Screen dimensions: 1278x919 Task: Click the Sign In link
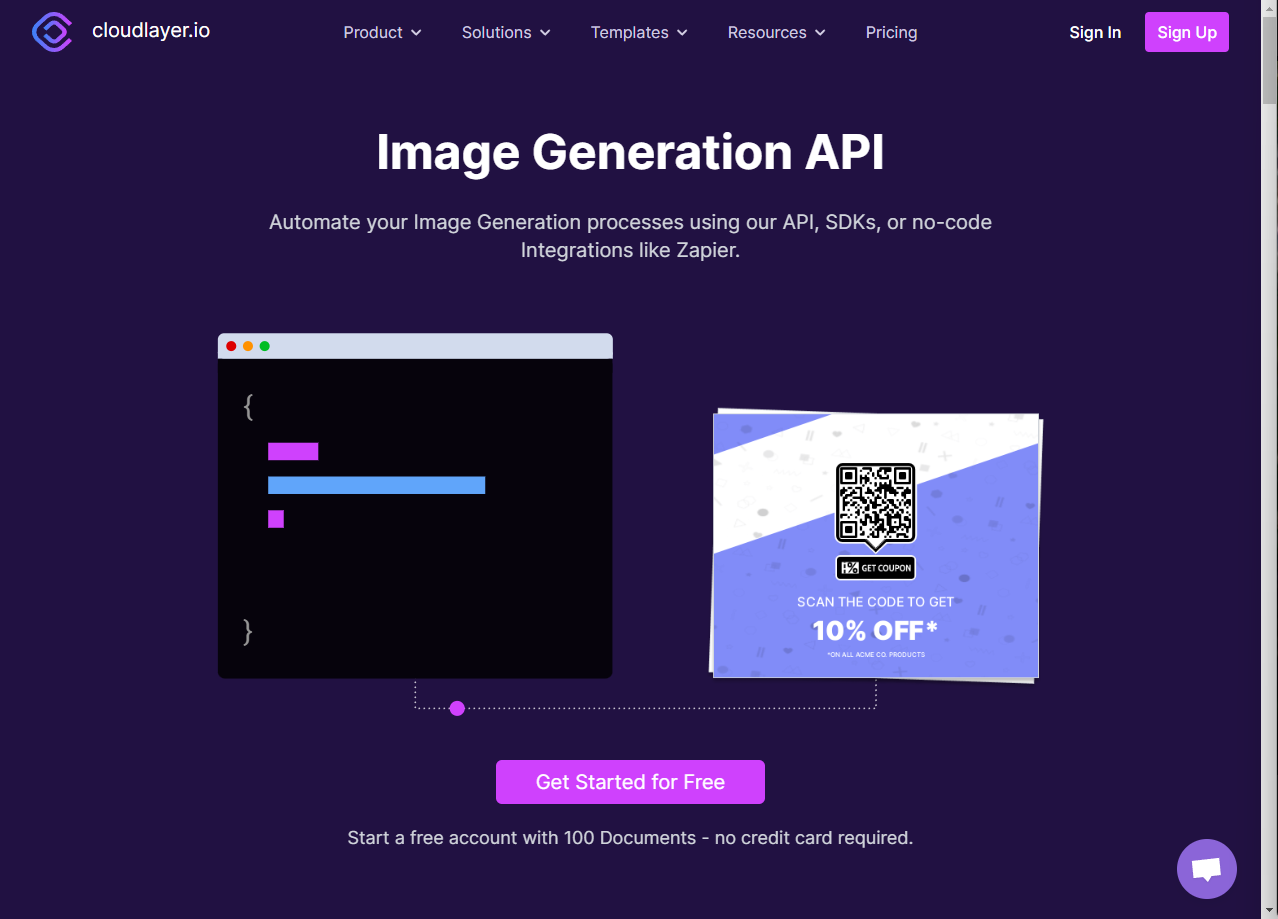[x=1095, y=32]
